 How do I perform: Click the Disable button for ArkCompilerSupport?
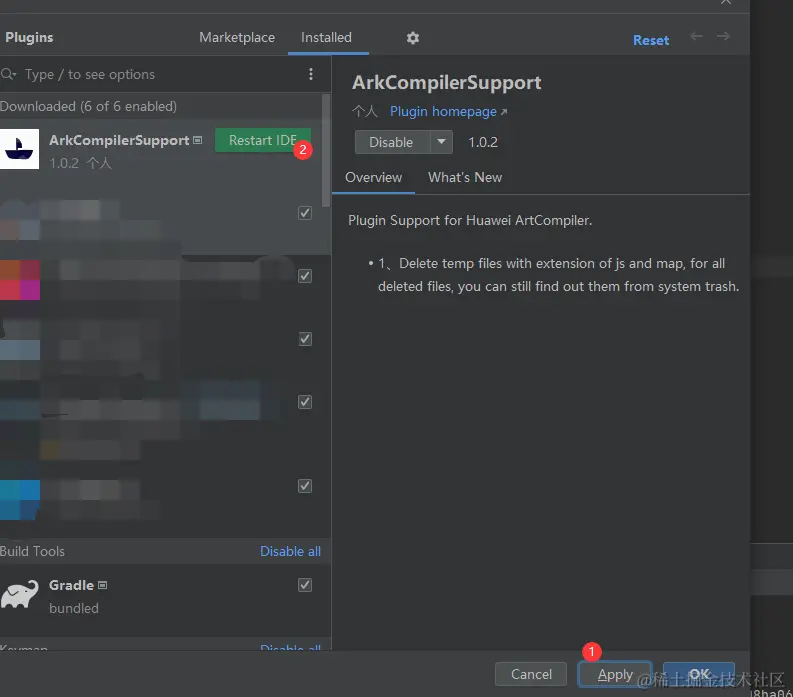392,142
